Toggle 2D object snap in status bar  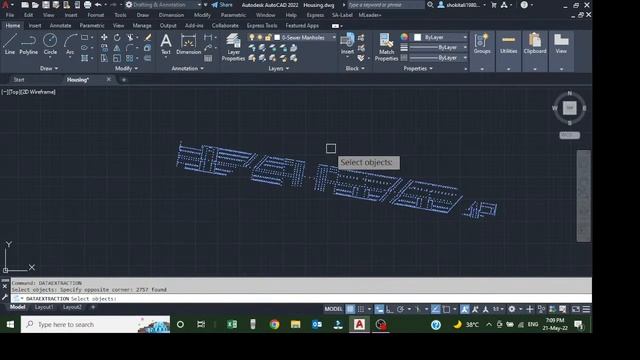click(x=446, y=309)
